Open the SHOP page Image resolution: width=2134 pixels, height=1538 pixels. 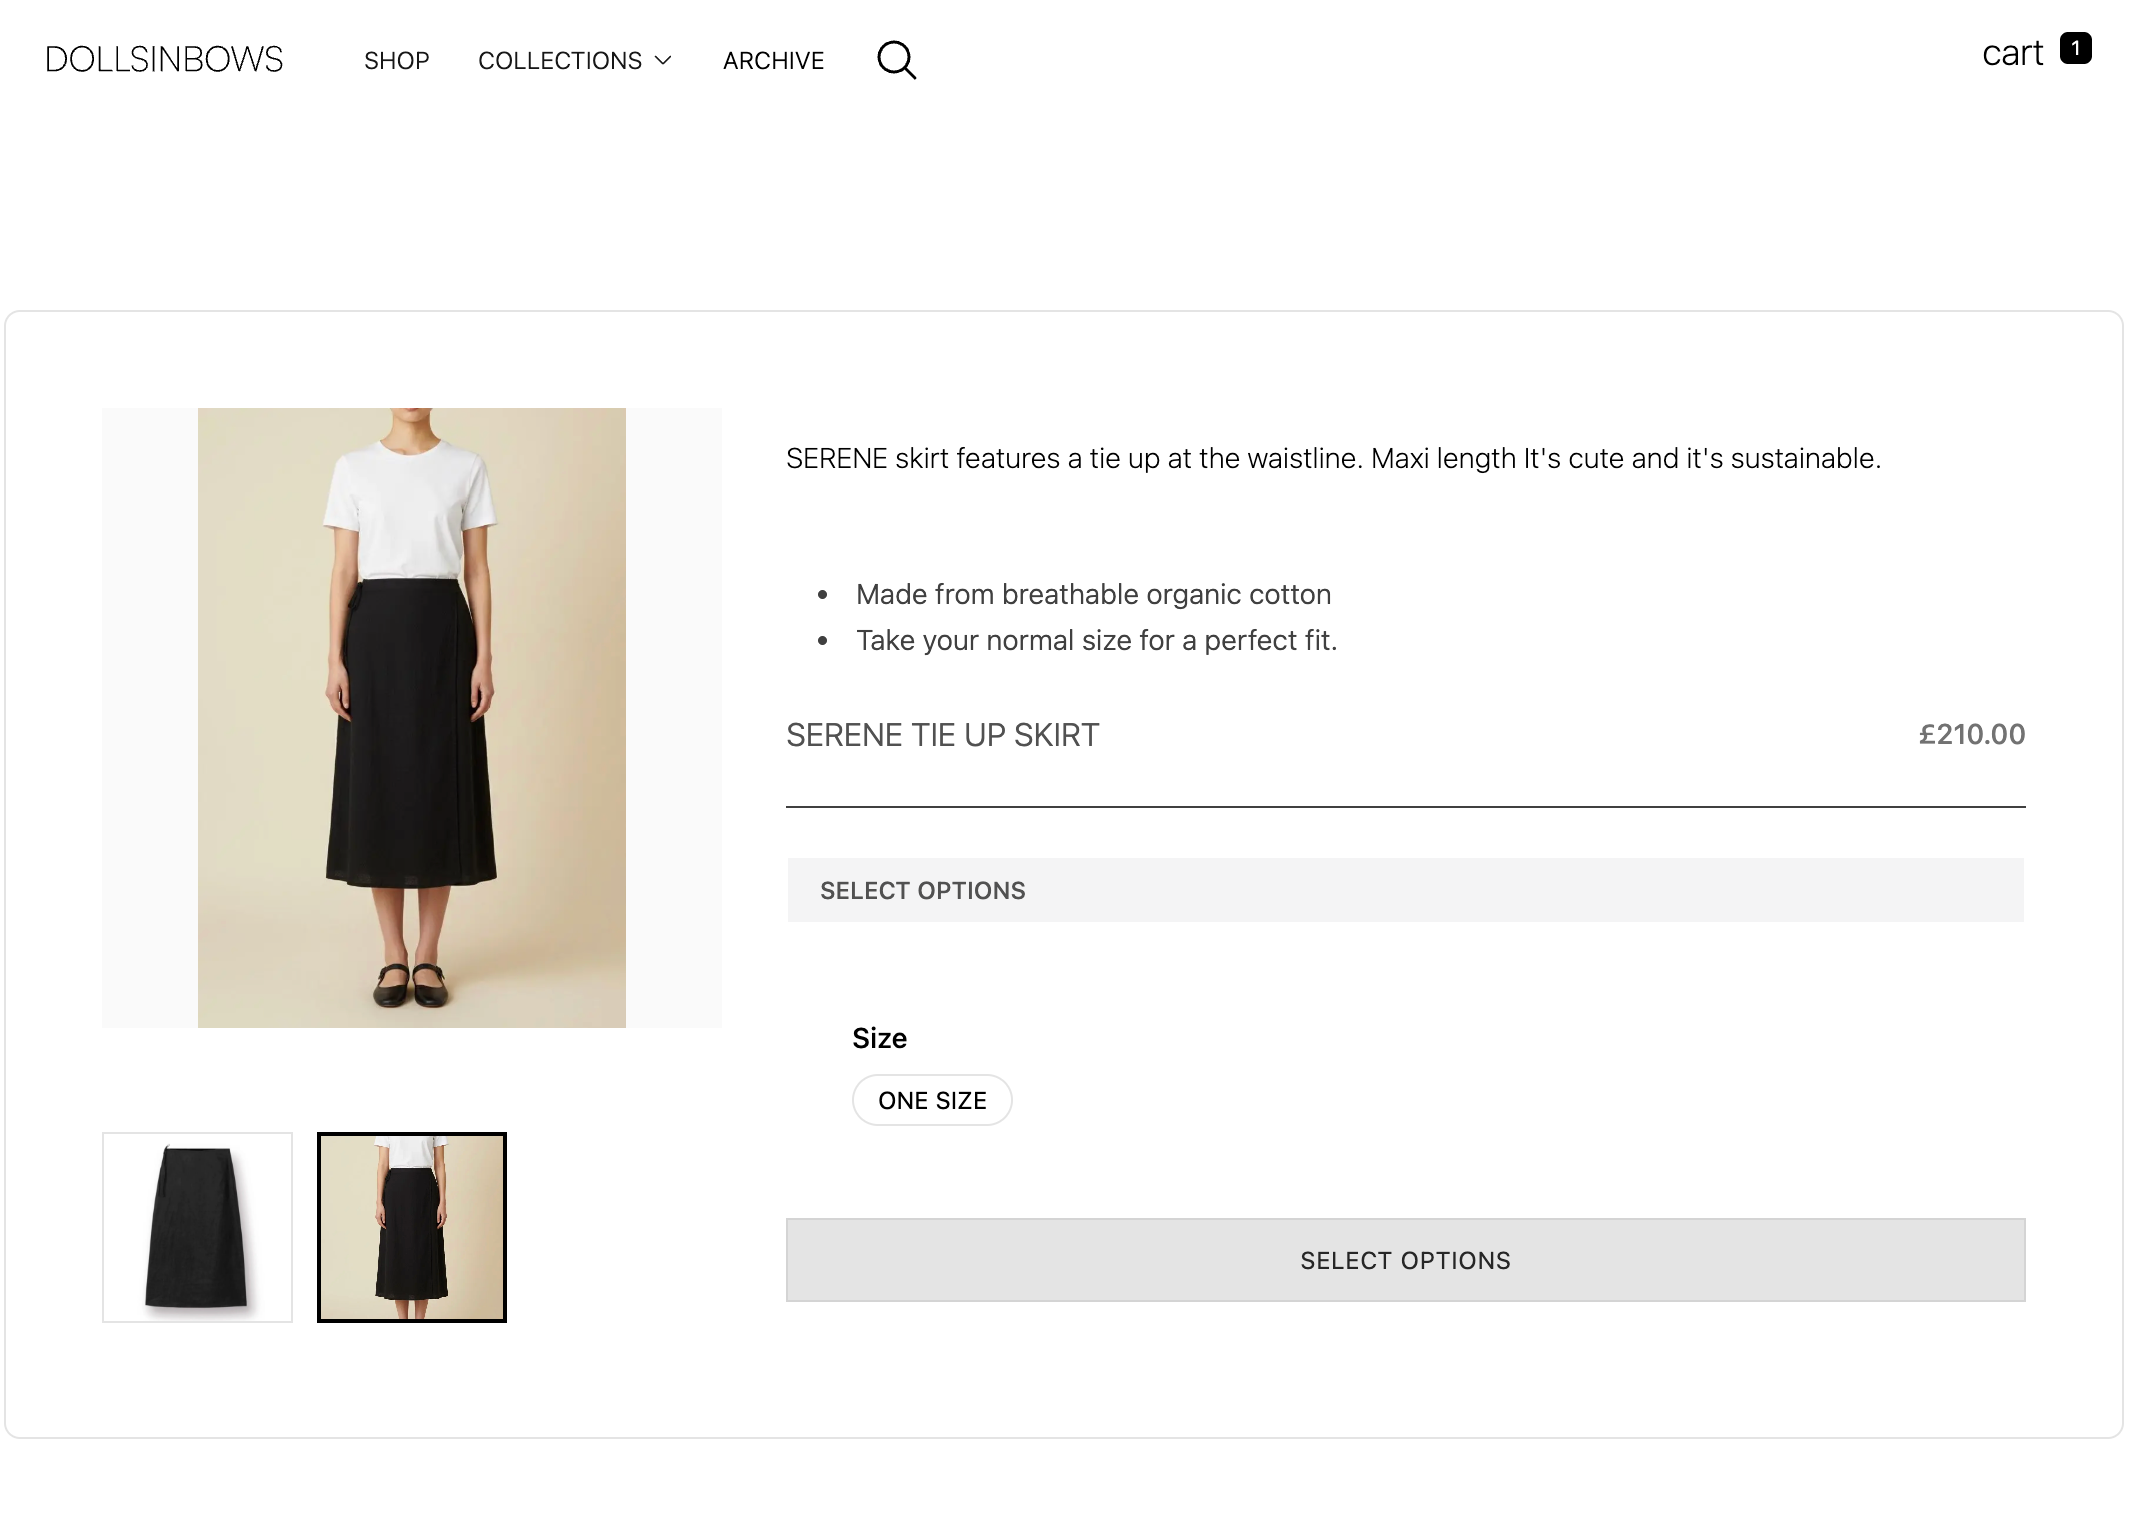[397, 61]
